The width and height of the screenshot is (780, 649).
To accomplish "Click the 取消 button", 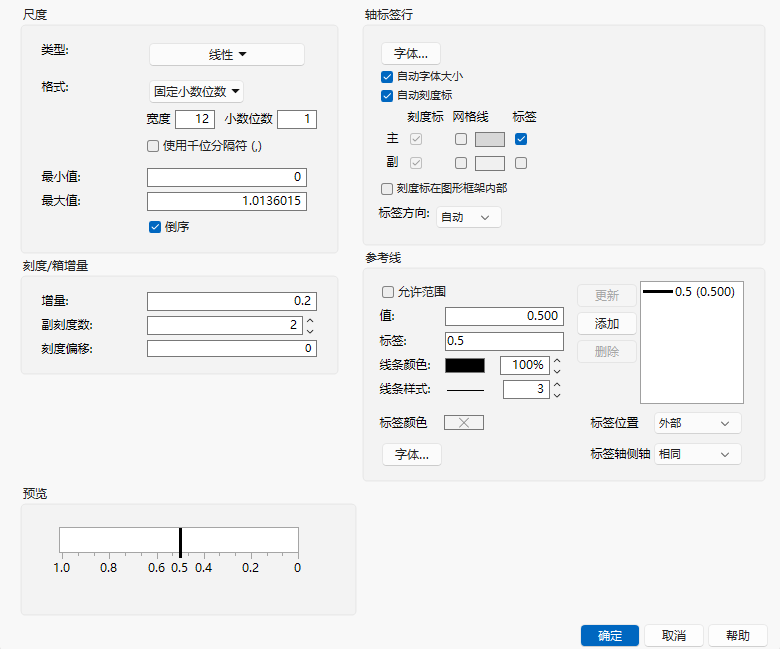I will click(x=674, y=636).
